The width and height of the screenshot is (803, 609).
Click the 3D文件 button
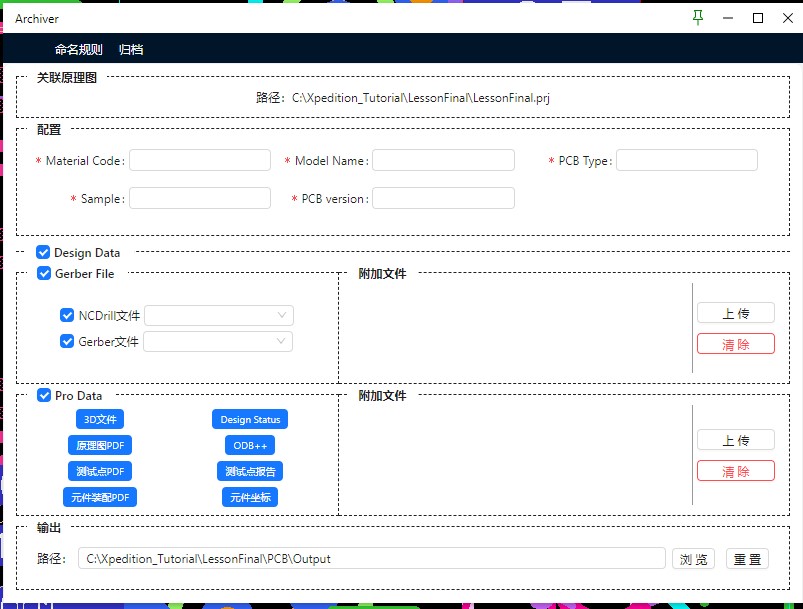coord(99,419)
